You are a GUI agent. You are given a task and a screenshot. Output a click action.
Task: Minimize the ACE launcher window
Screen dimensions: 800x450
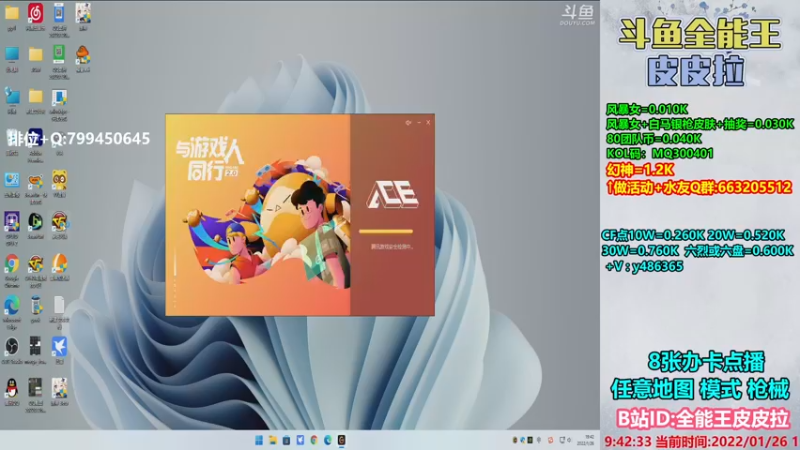(x=419, y=122)
